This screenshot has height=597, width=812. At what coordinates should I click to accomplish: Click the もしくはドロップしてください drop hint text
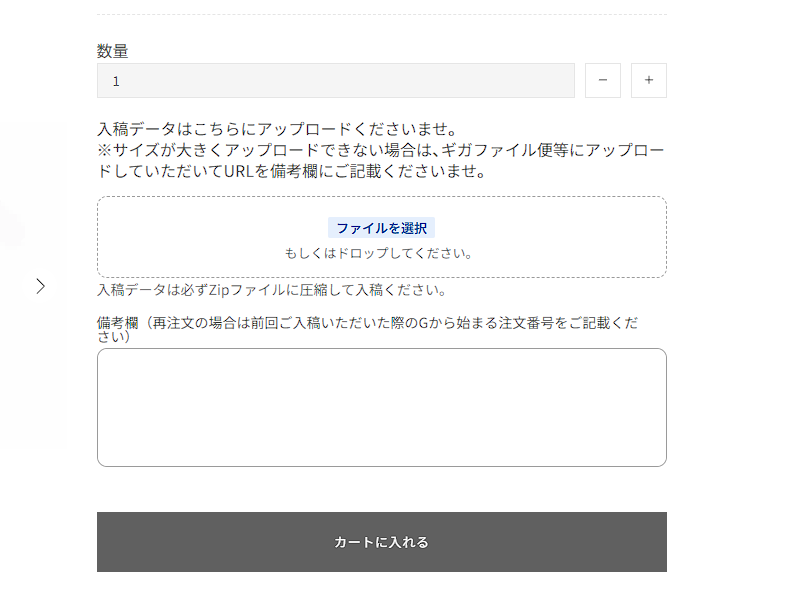tap(378, 253)
